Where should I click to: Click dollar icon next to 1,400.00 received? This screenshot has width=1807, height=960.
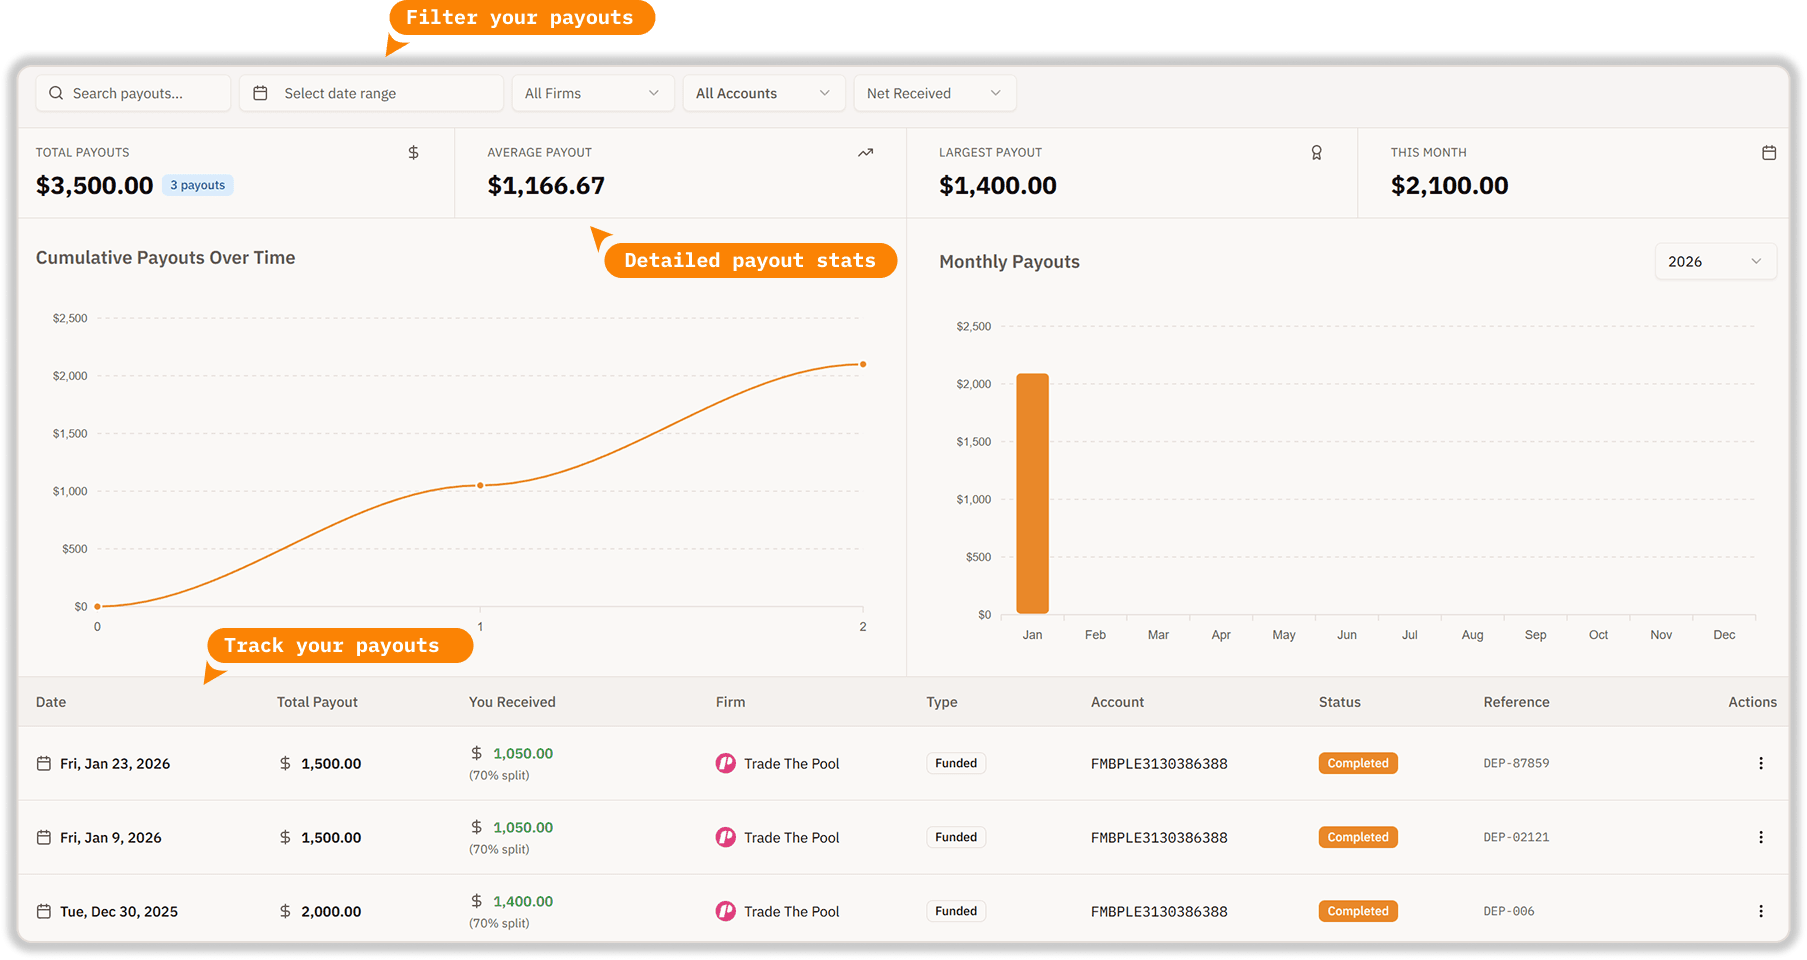(x=477, y=901)
